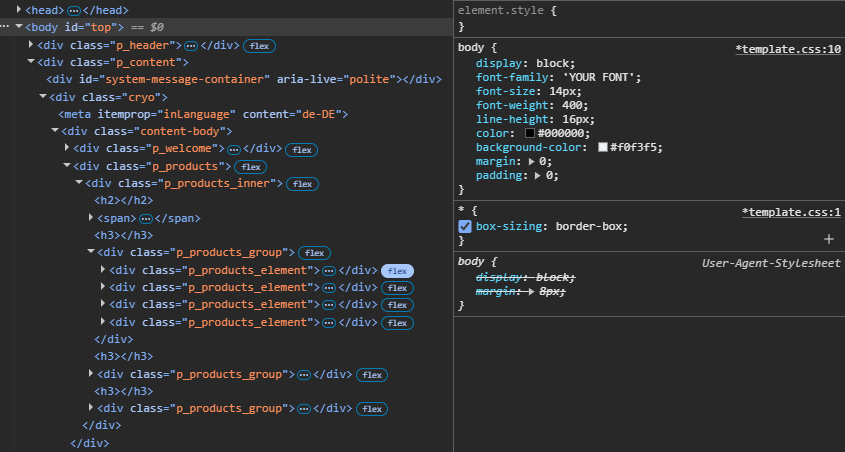Uncheck the box-sizing property checkbox

465,227
